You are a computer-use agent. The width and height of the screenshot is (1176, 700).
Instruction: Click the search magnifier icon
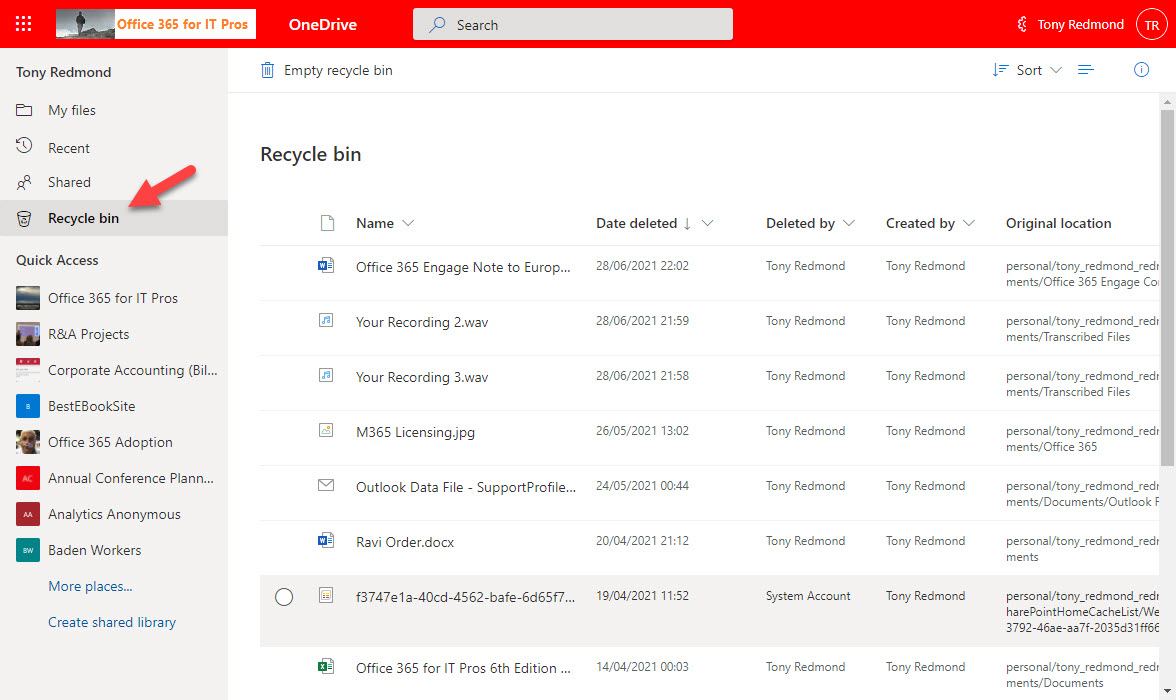click(x=436, y=25)
